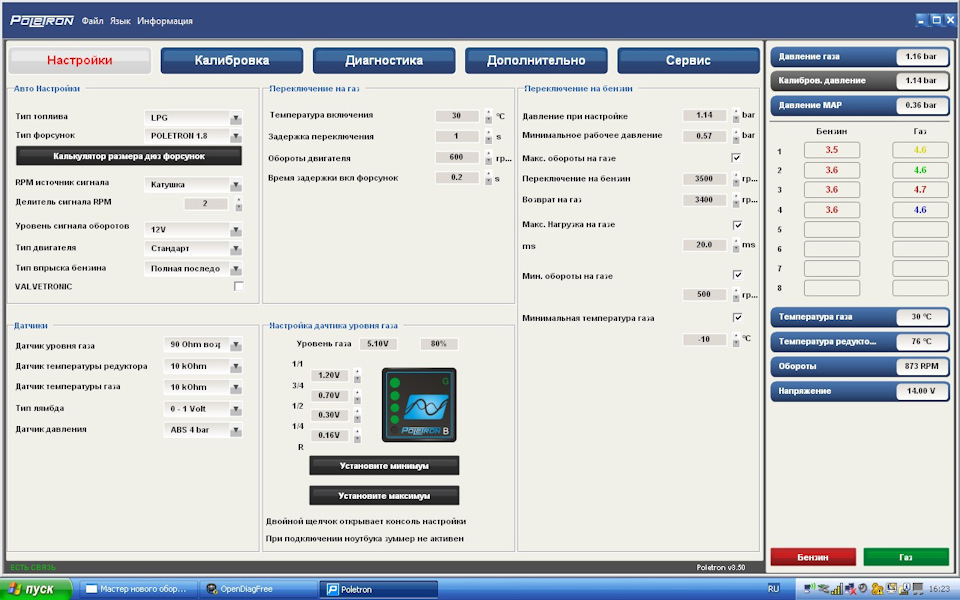Increase the 1/1 gas level voltage stepper
960x600 pixels.
point(358,372)
